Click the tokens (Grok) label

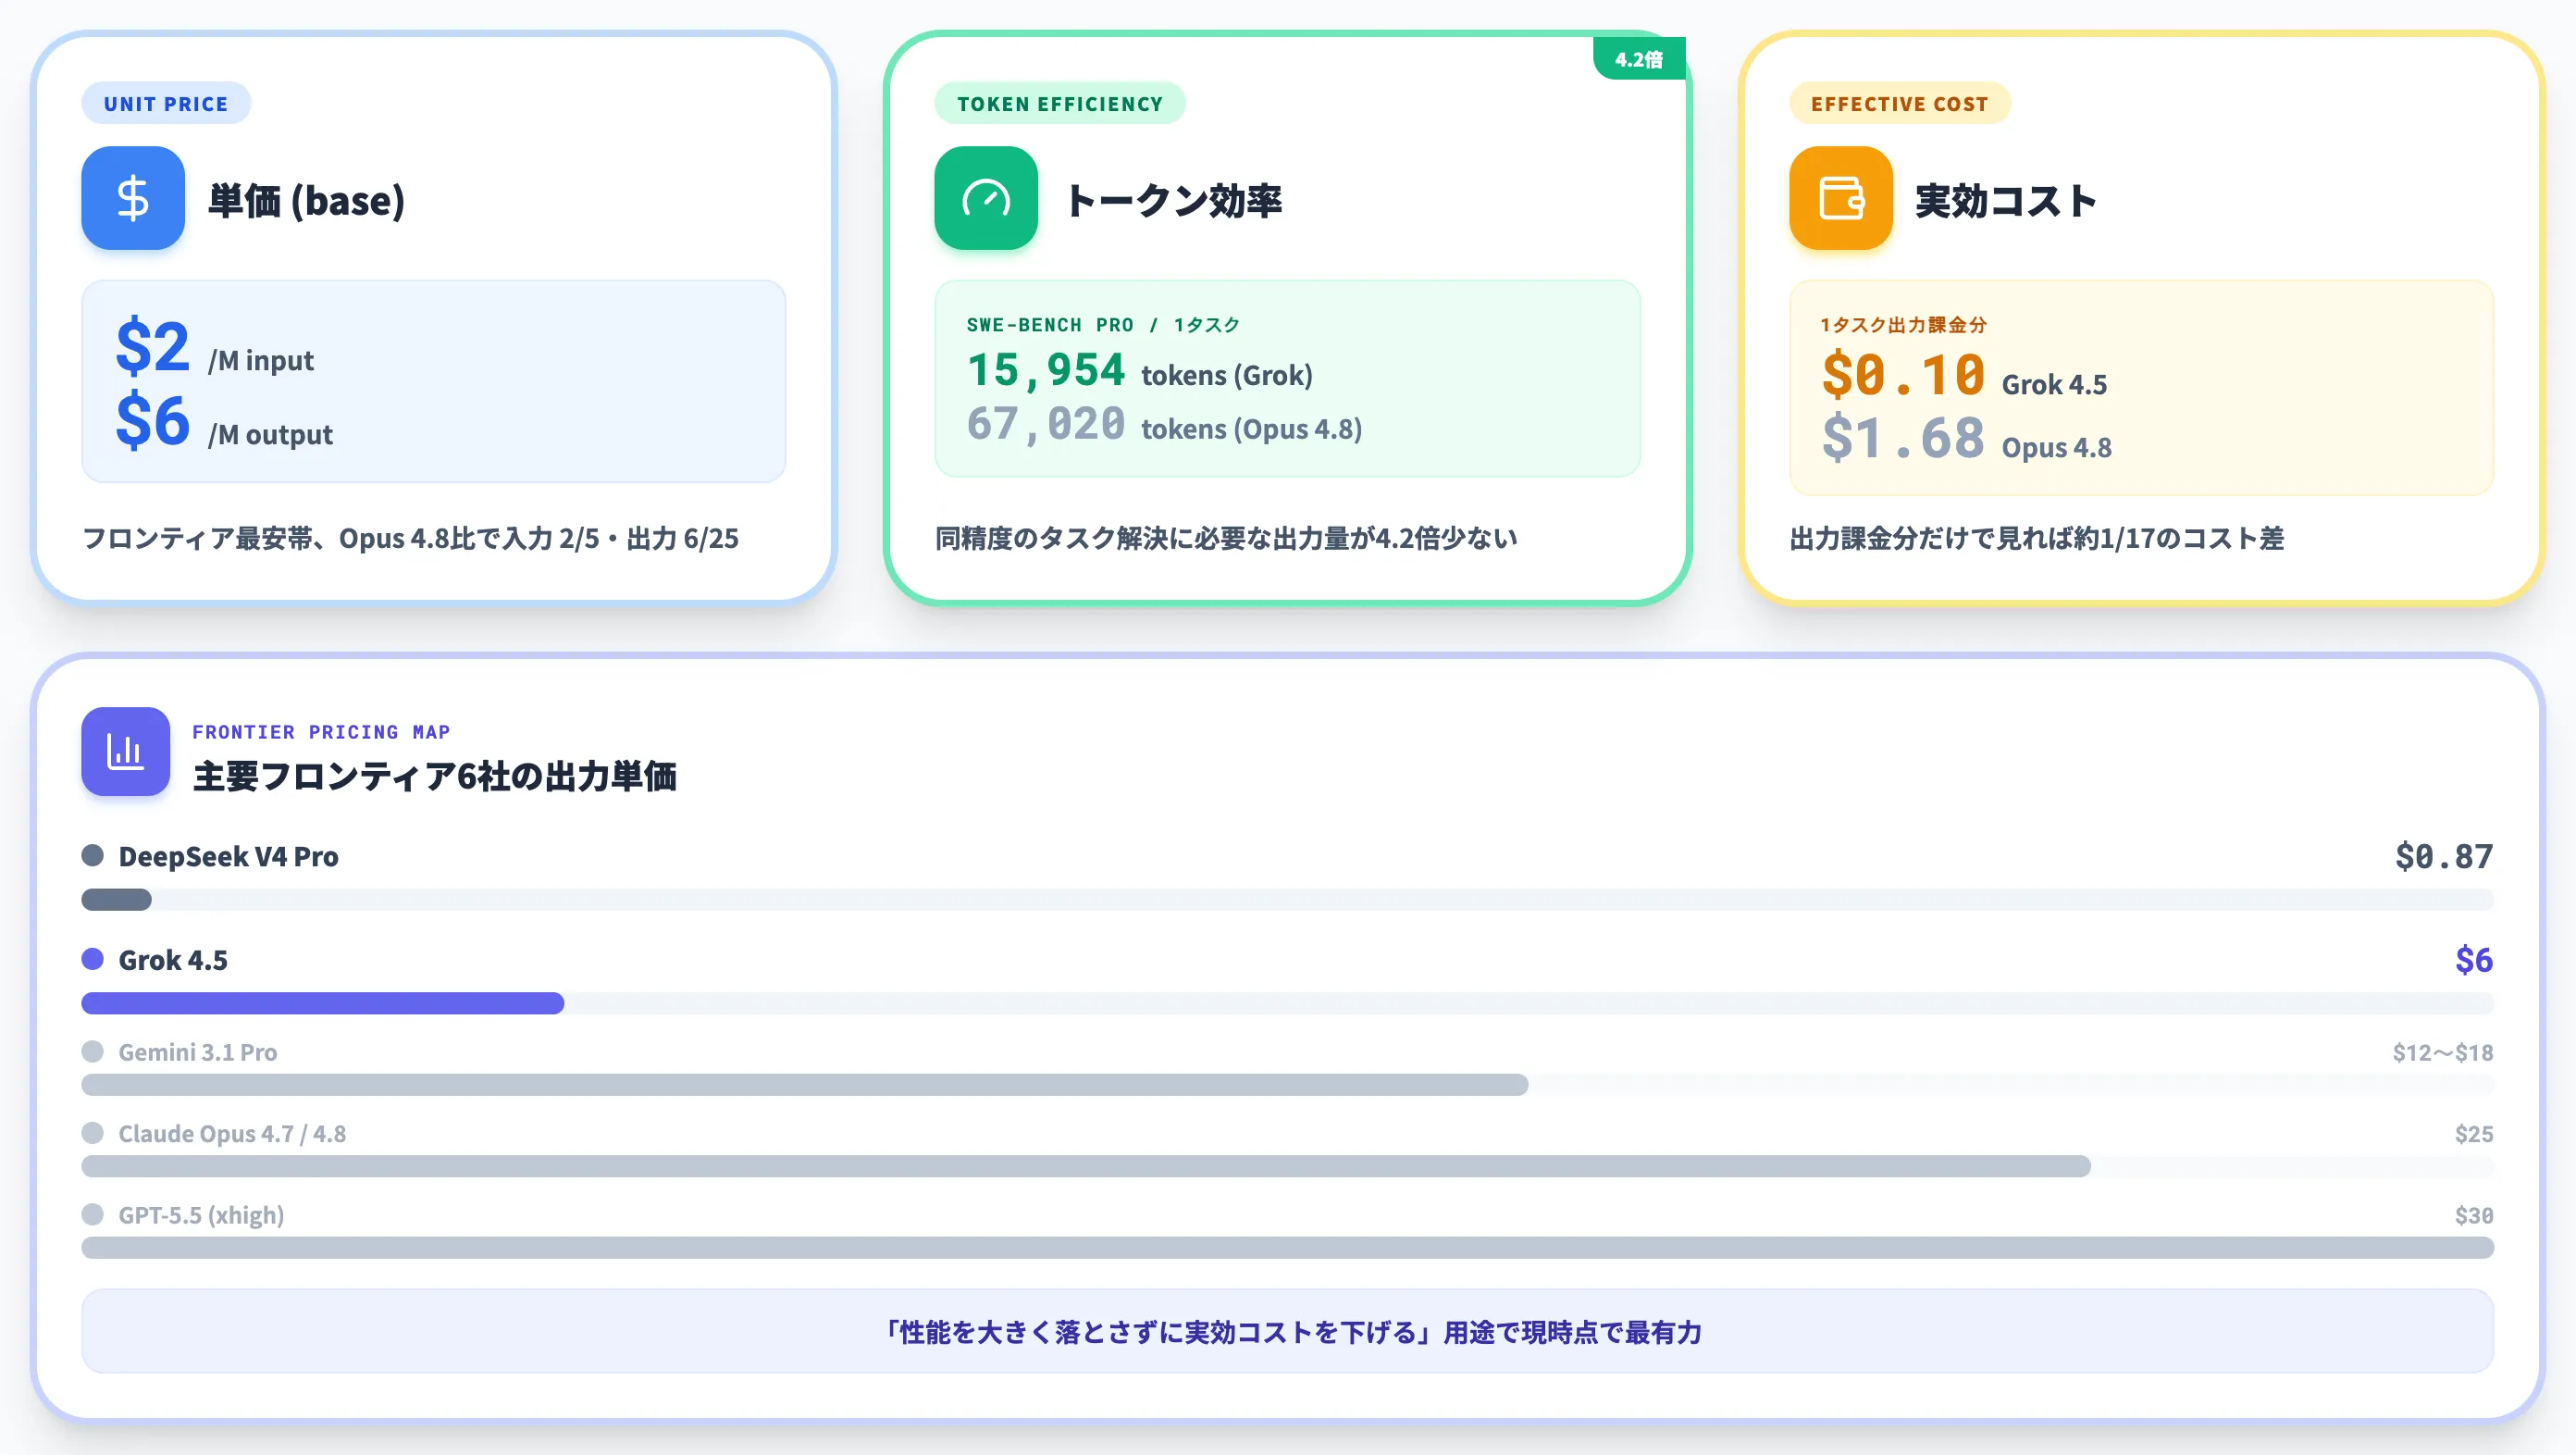(x=1227, y=375)
